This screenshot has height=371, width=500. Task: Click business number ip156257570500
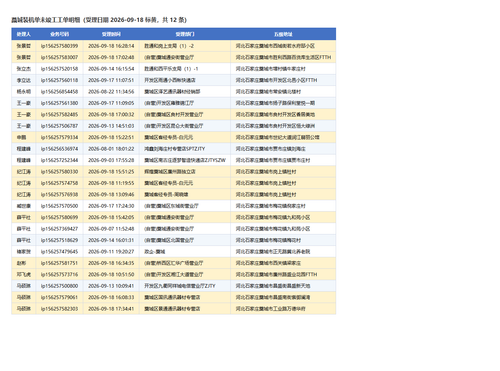coord(59,206)
